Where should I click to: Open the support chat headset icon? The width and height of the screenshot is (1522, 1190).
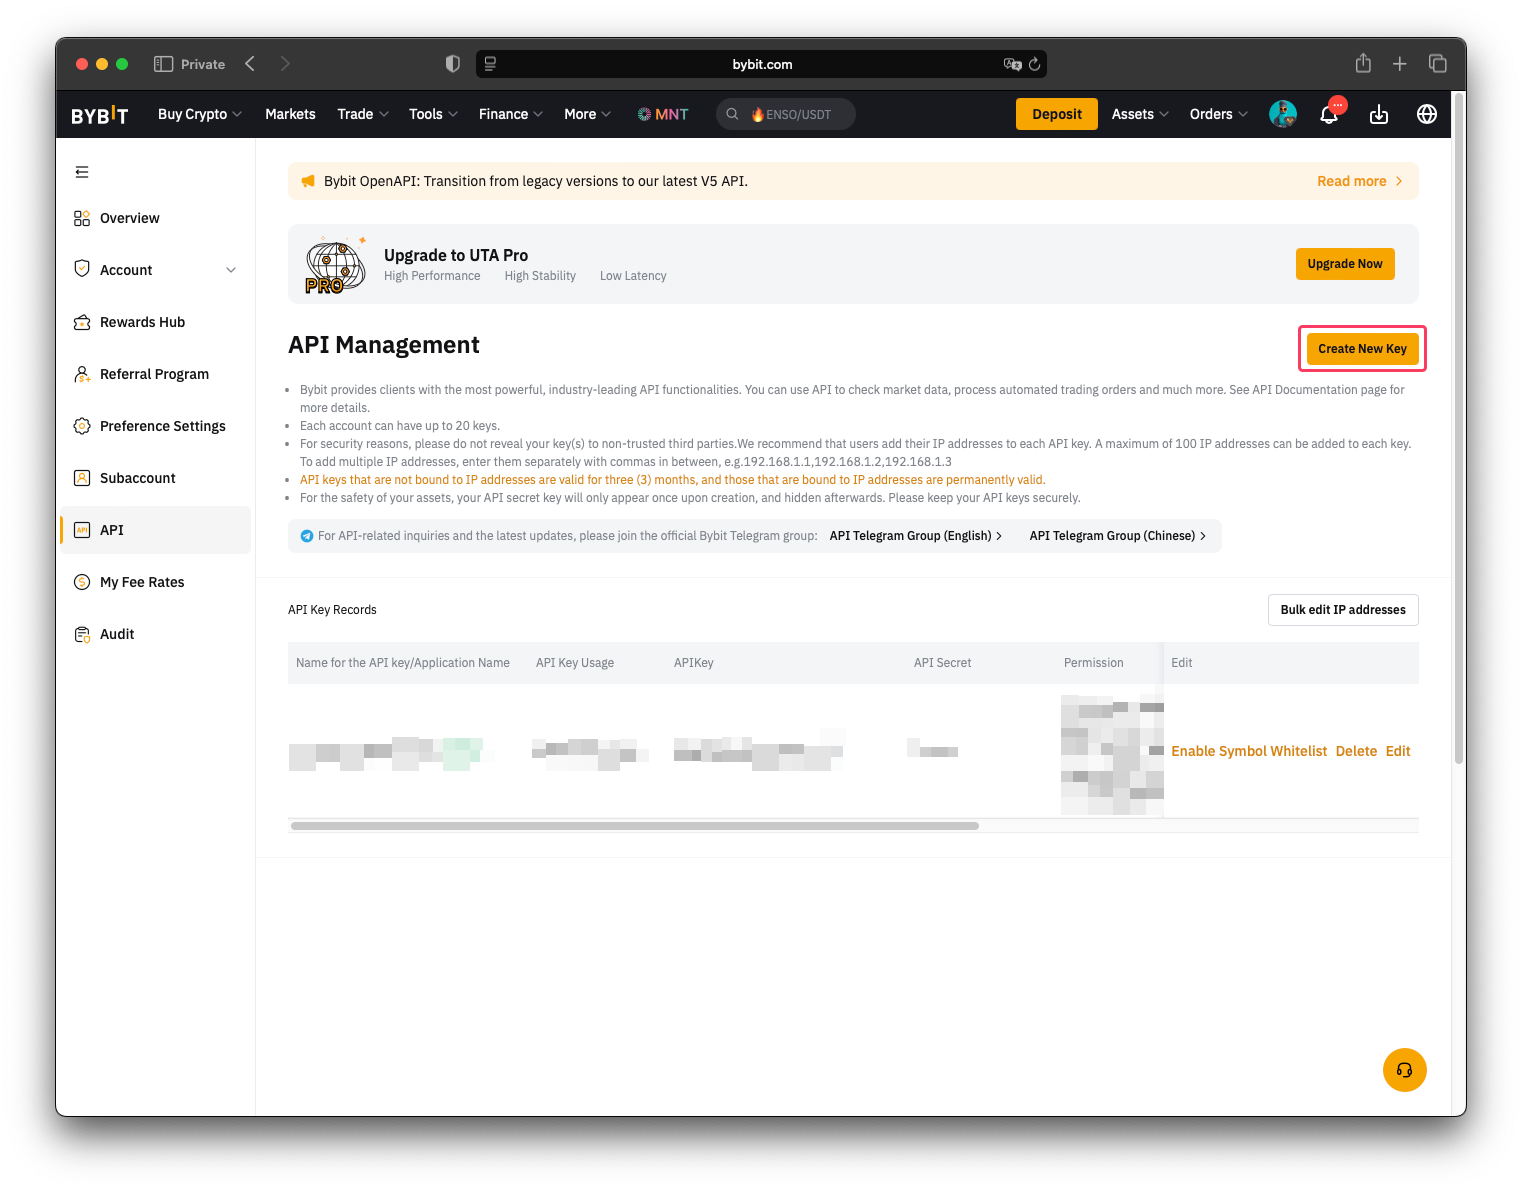coord(1404,1069)
